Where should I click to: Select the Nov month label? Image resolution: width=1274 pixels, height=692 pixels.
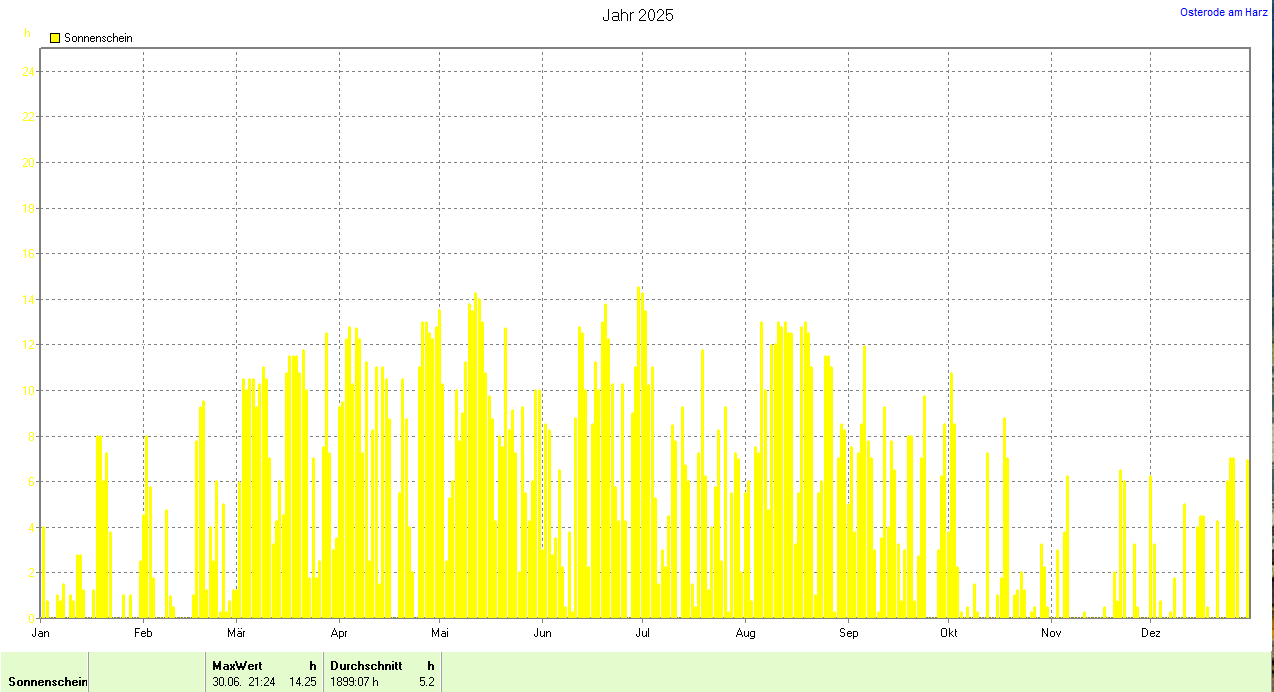pyautogui.click(x=1051, y=633)
